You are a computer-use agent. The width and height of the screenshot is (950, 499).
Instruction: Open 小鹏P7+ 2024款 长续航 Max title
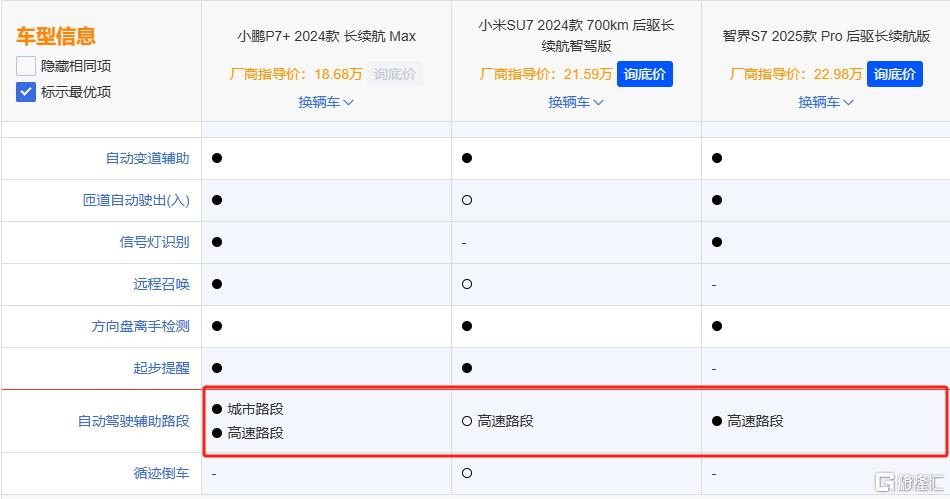pyautogui.click(x=327, y=36)
